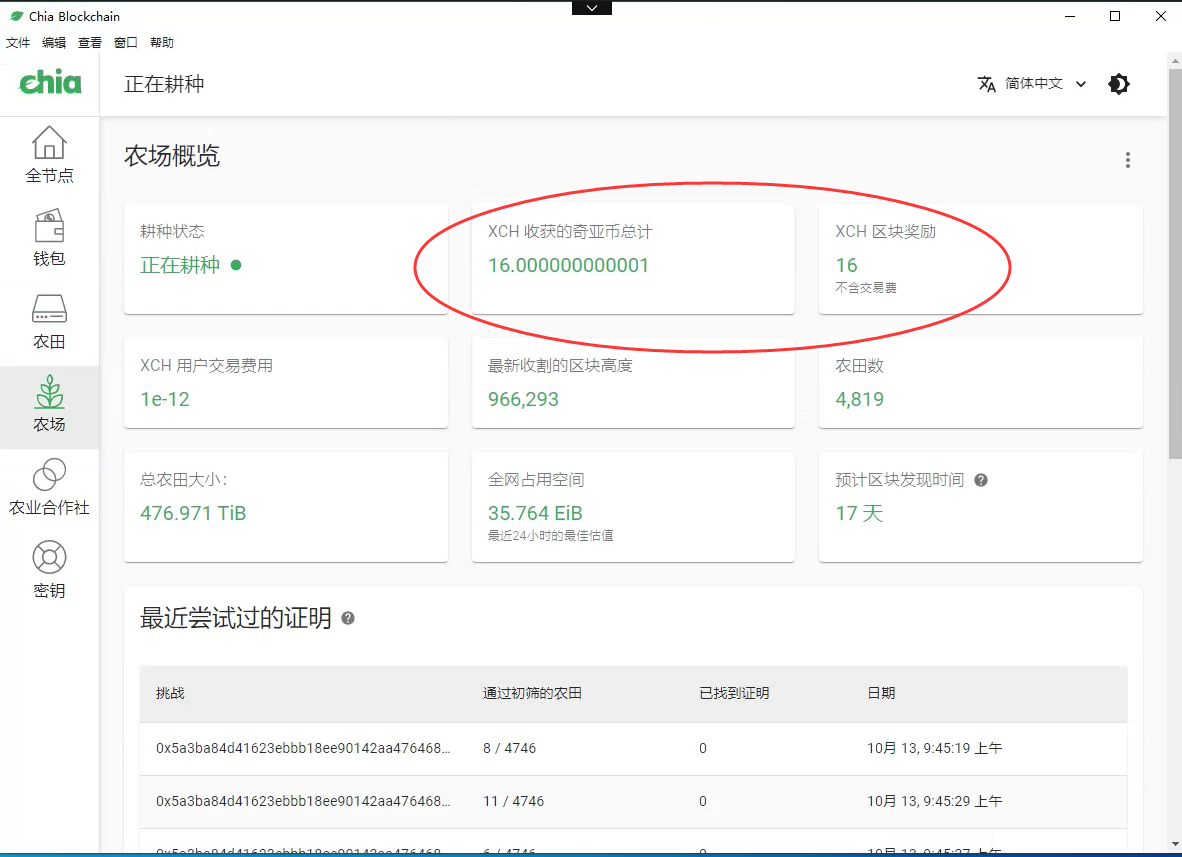Click the vertical scrollbar thumb
This screenshot has width=1182, height=857.
pyautogui.click(x=1174, y=262)
